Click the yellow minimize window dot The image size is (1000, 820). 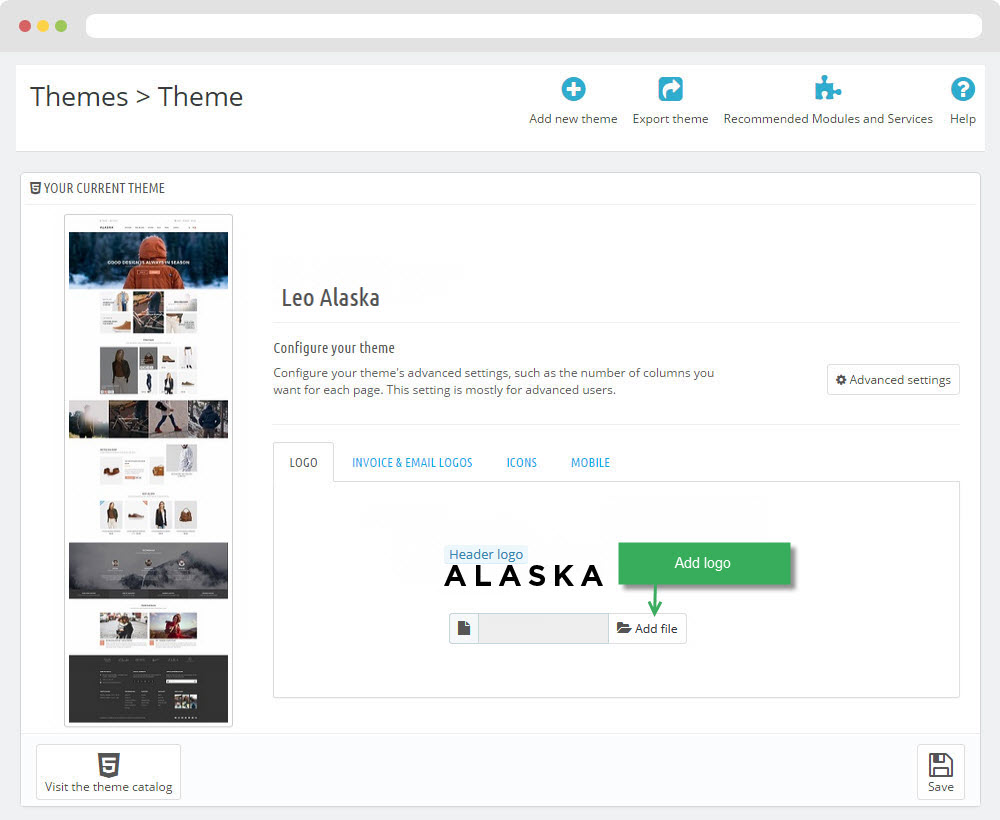43,26
